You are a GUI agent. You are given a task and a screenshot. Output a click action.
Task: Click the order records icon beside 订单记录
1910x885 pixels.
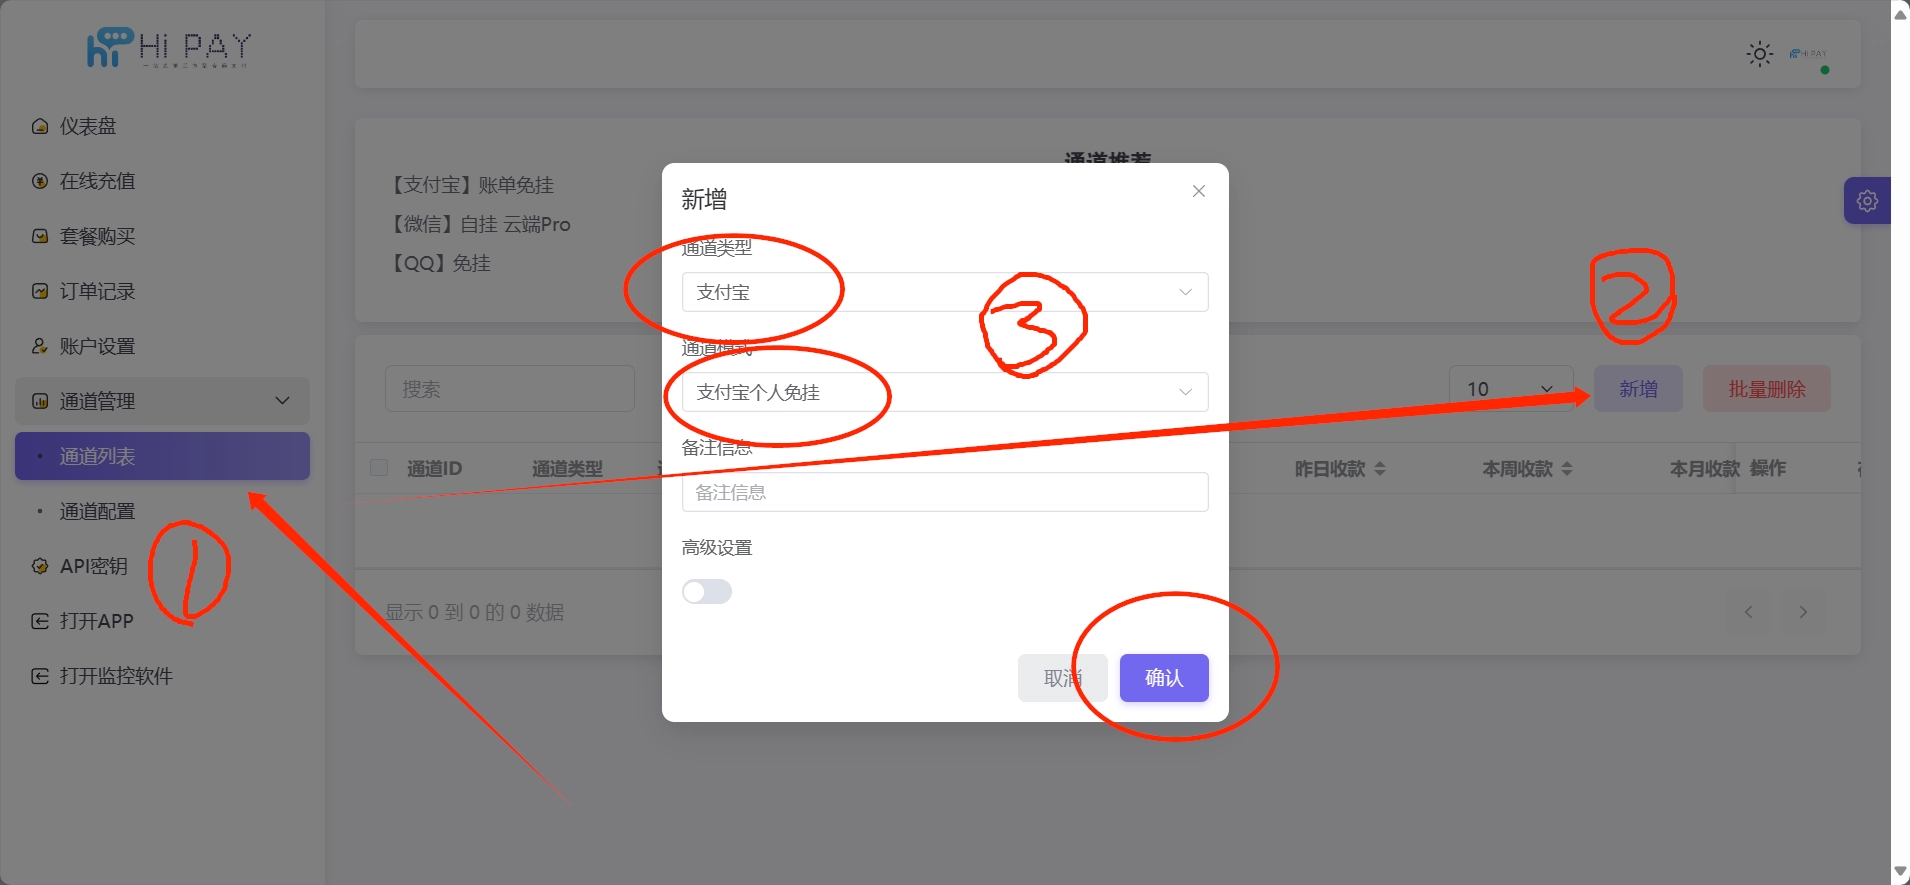[40, 291]
